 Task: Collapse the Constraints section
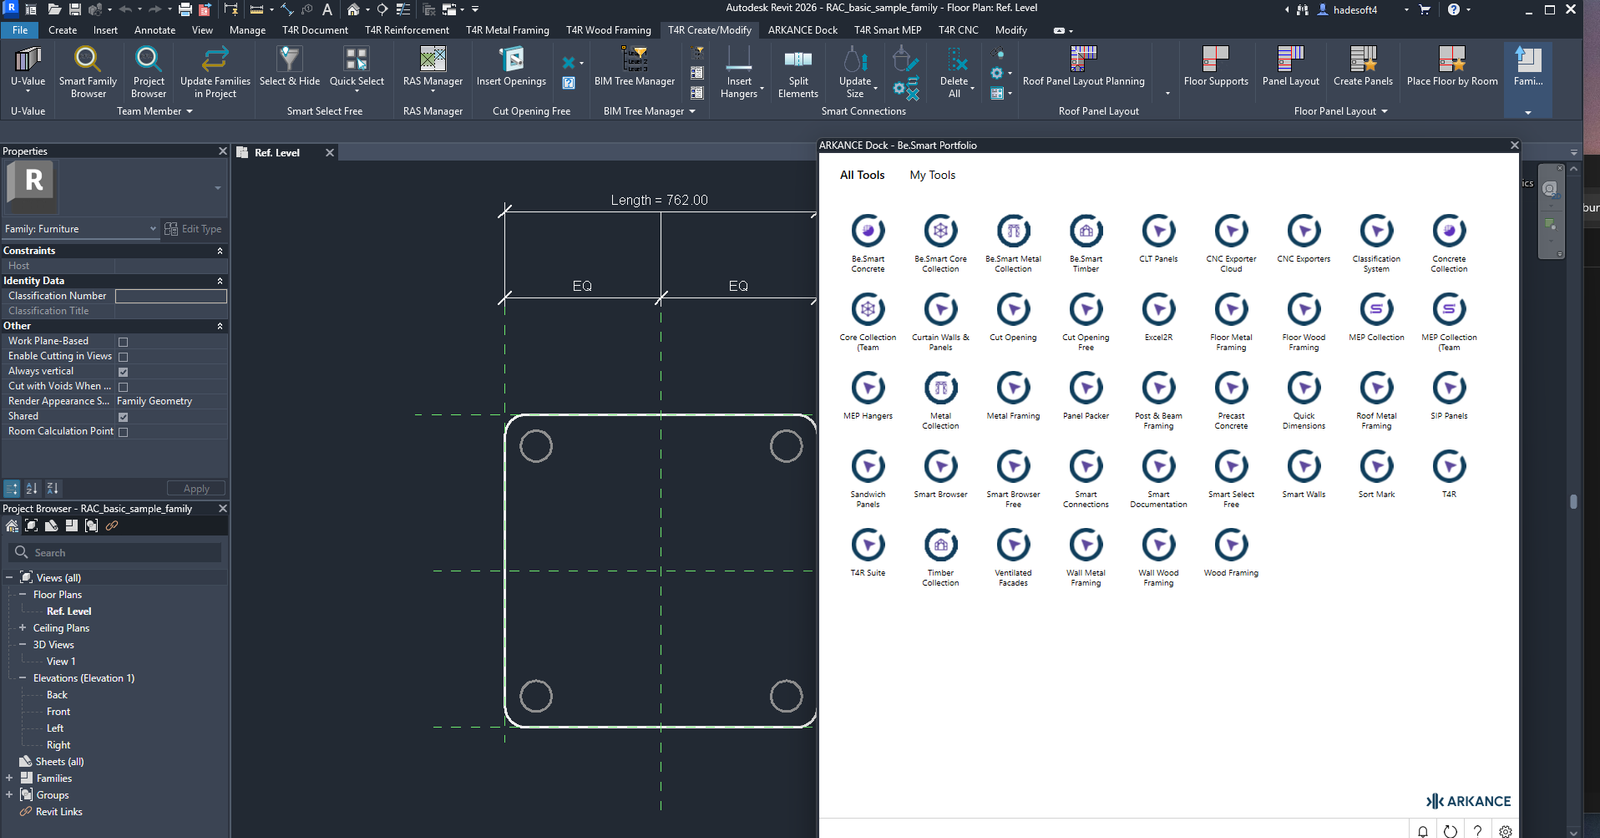pos(220,251)
